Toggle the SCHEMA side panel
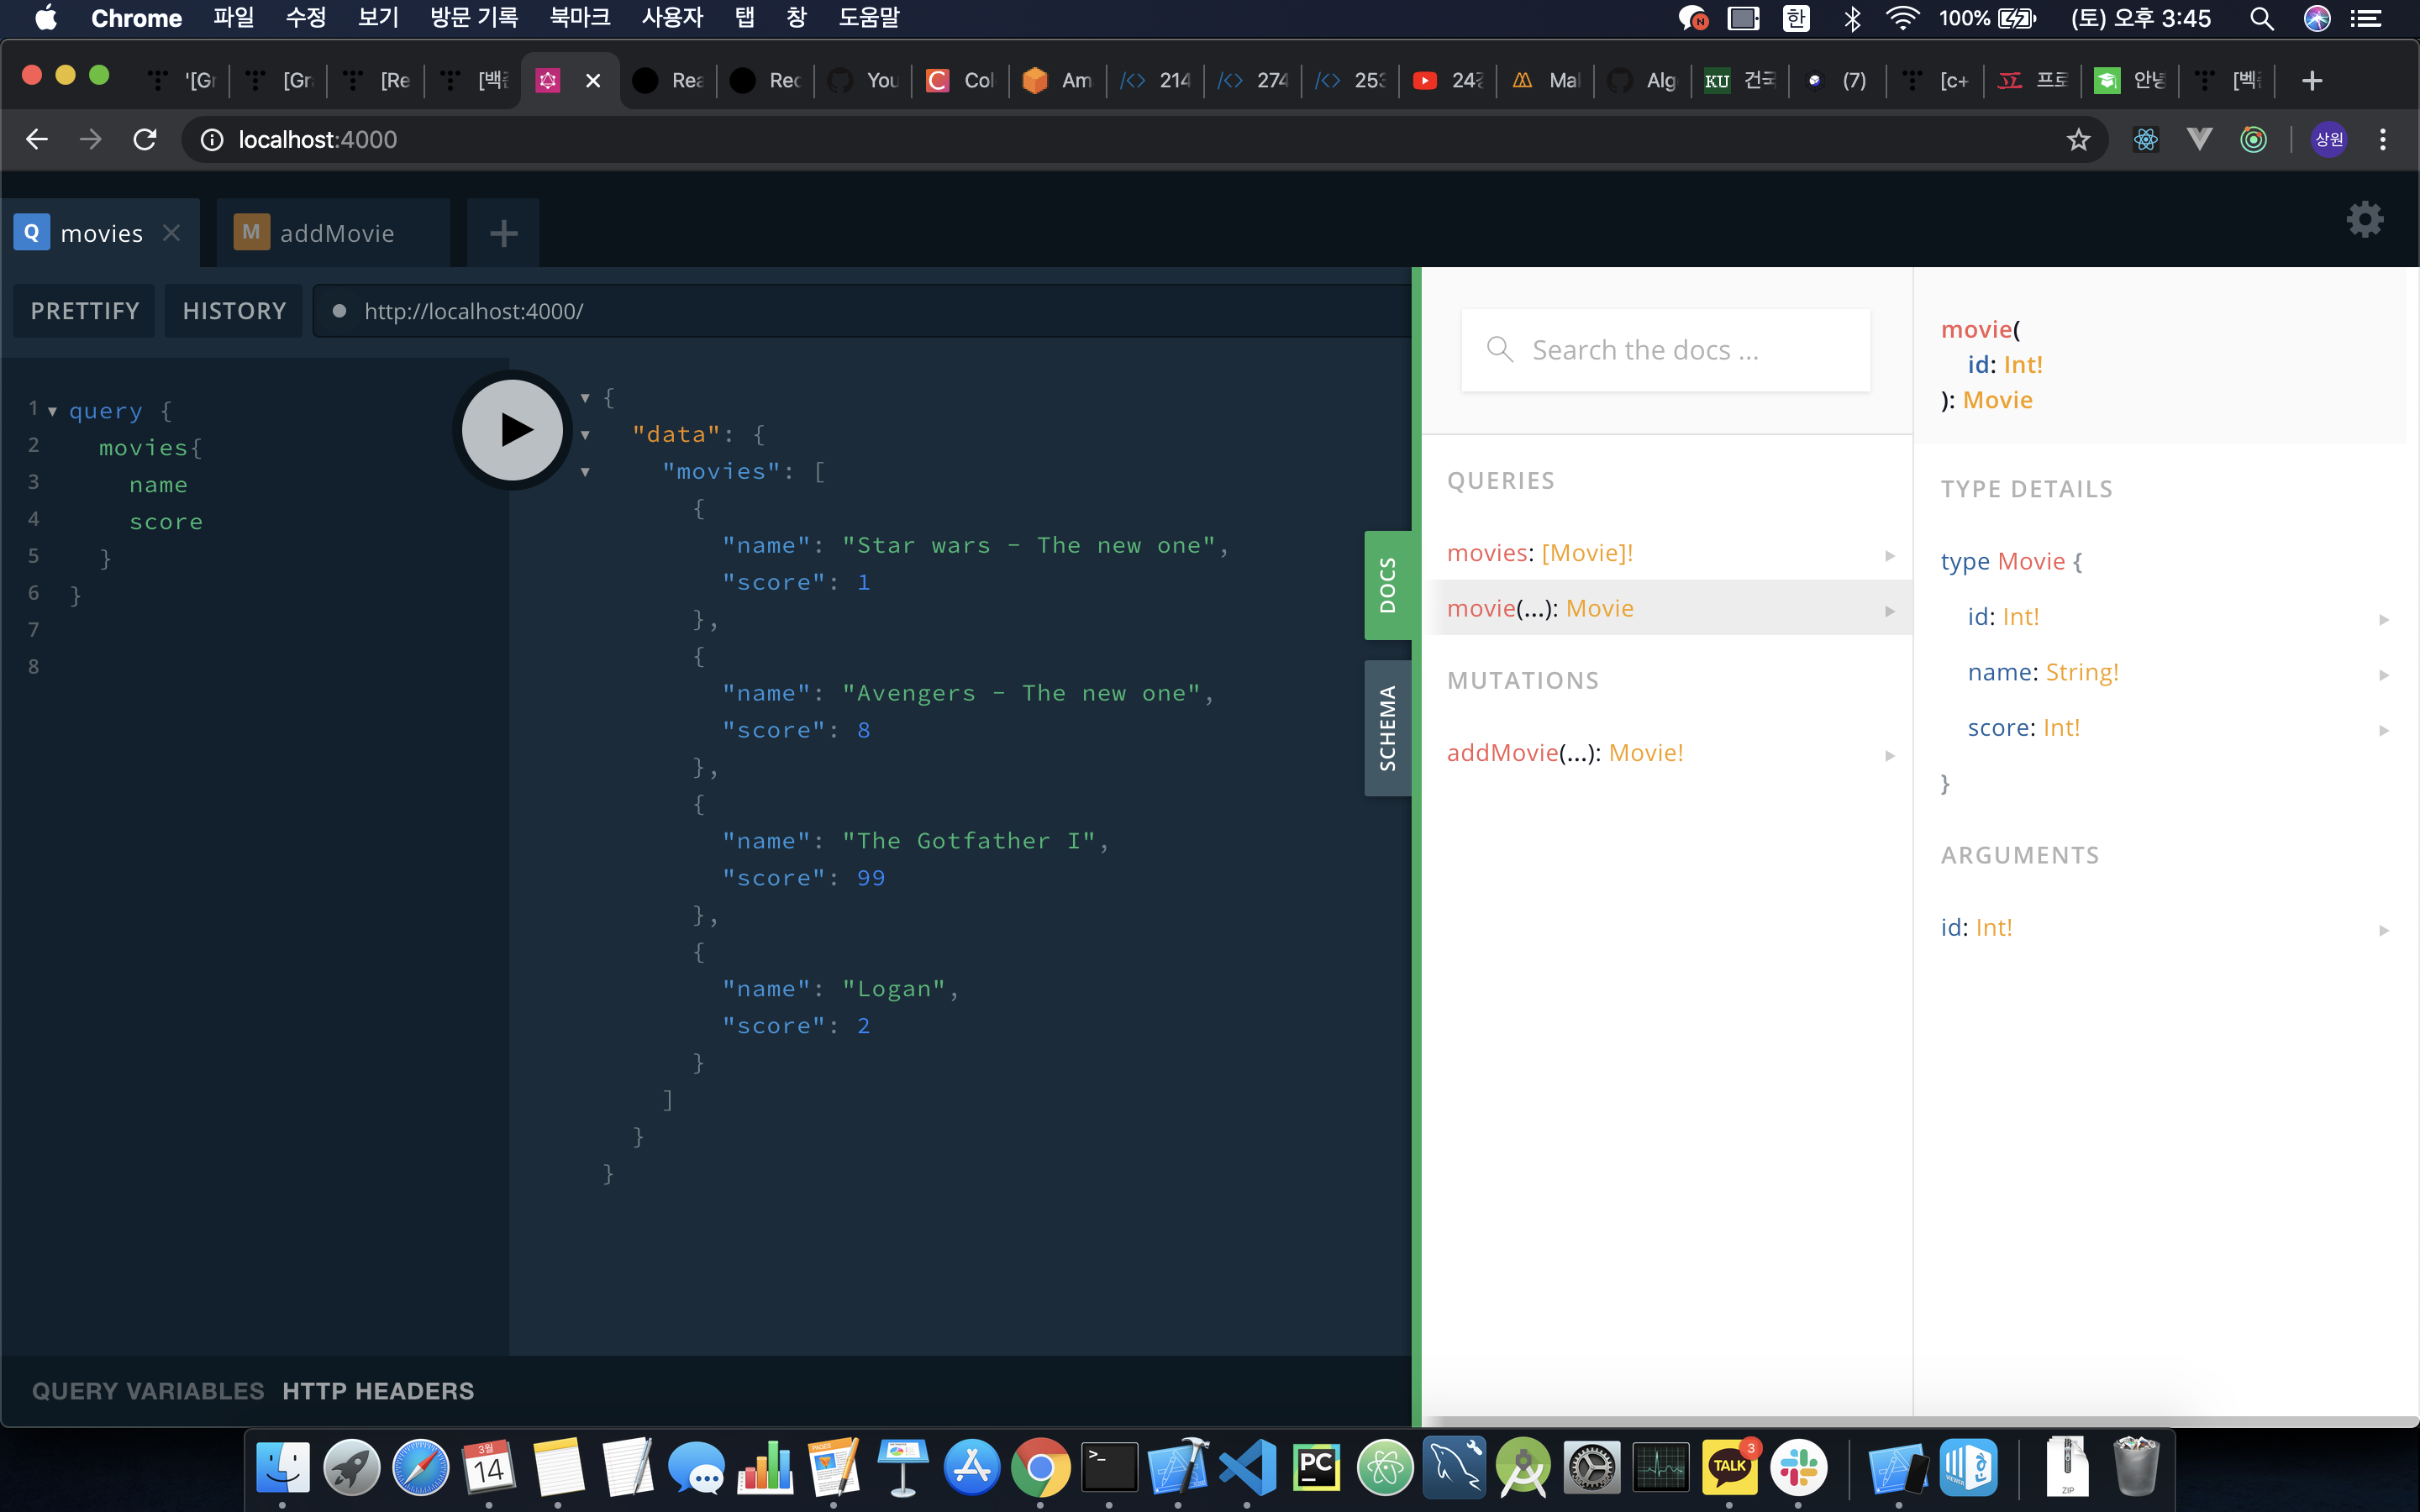2420x1512 pixels. click(x=1387, y=728)
